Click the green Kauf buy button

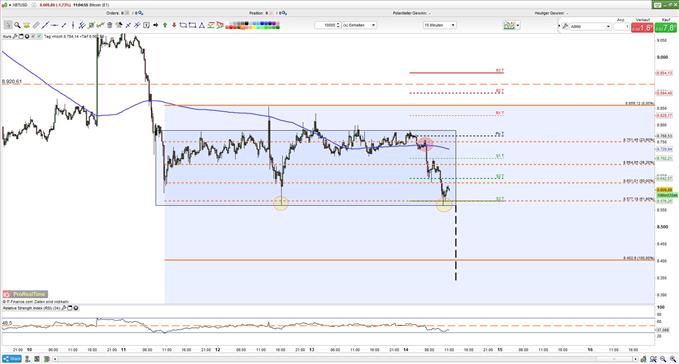(x=665, y=28)
